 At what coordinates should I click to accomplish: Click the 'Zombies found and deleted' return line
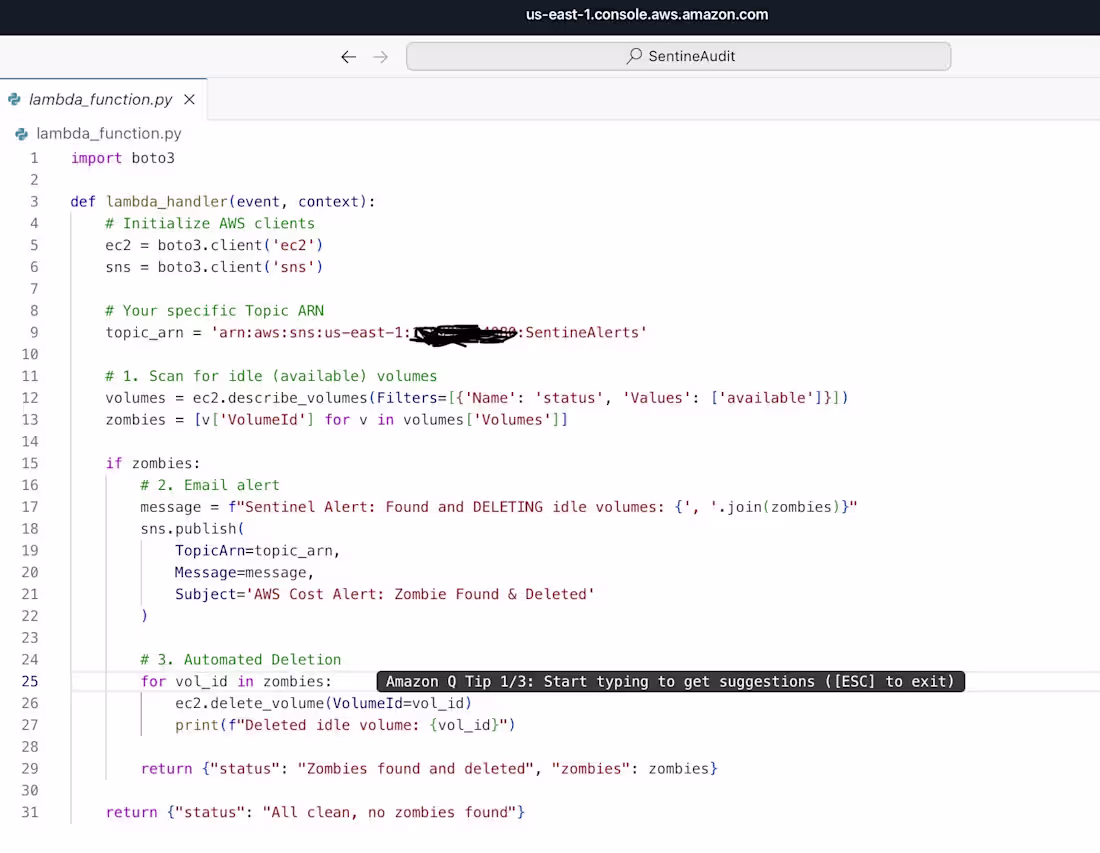tap(429, 768)
